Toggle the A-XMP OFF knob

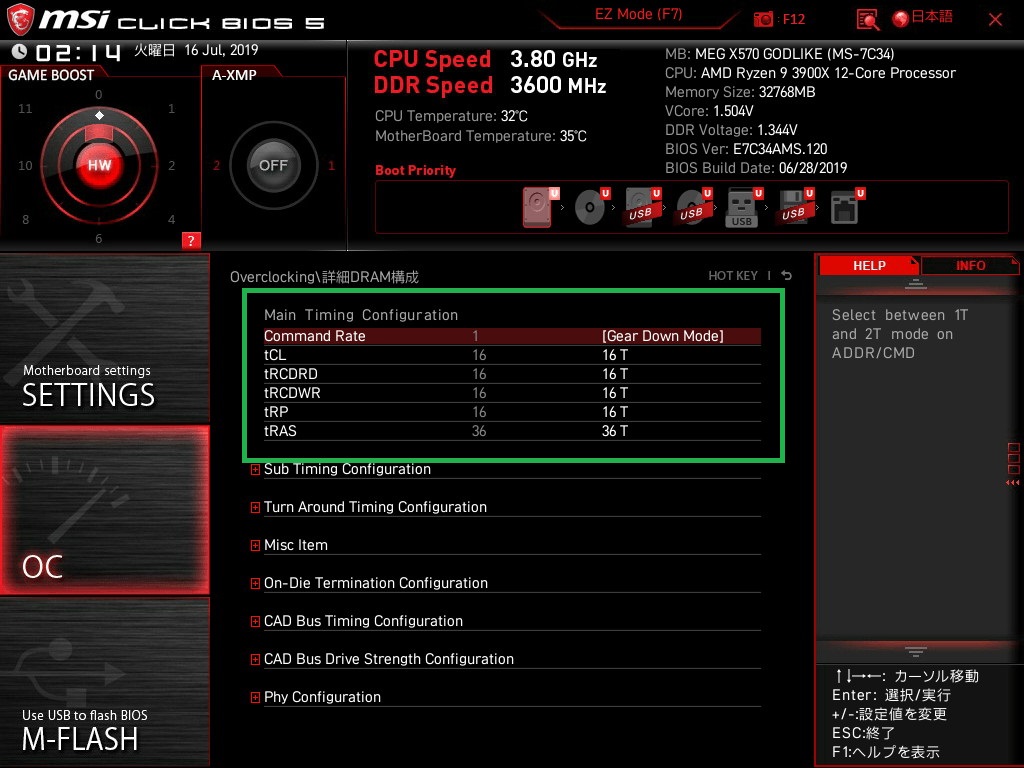click(x=273, y=165)
